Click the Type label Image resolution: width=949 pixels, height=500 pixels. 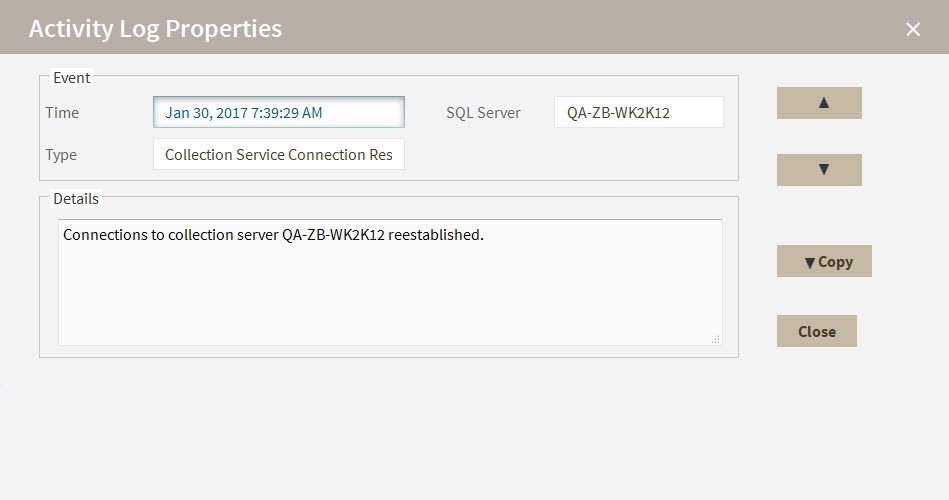click(61, 155)
